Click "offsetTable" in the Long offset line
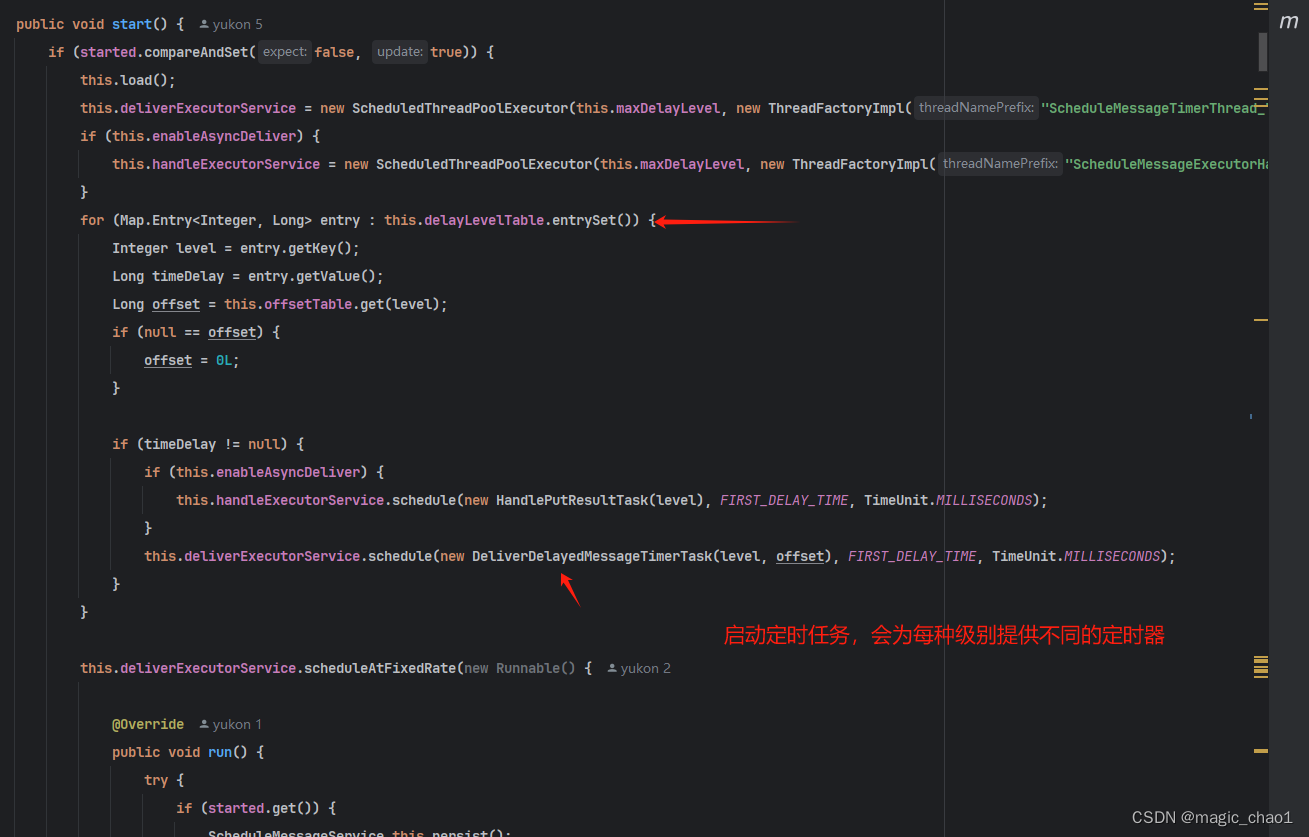1309x837 pixels. 308,304
